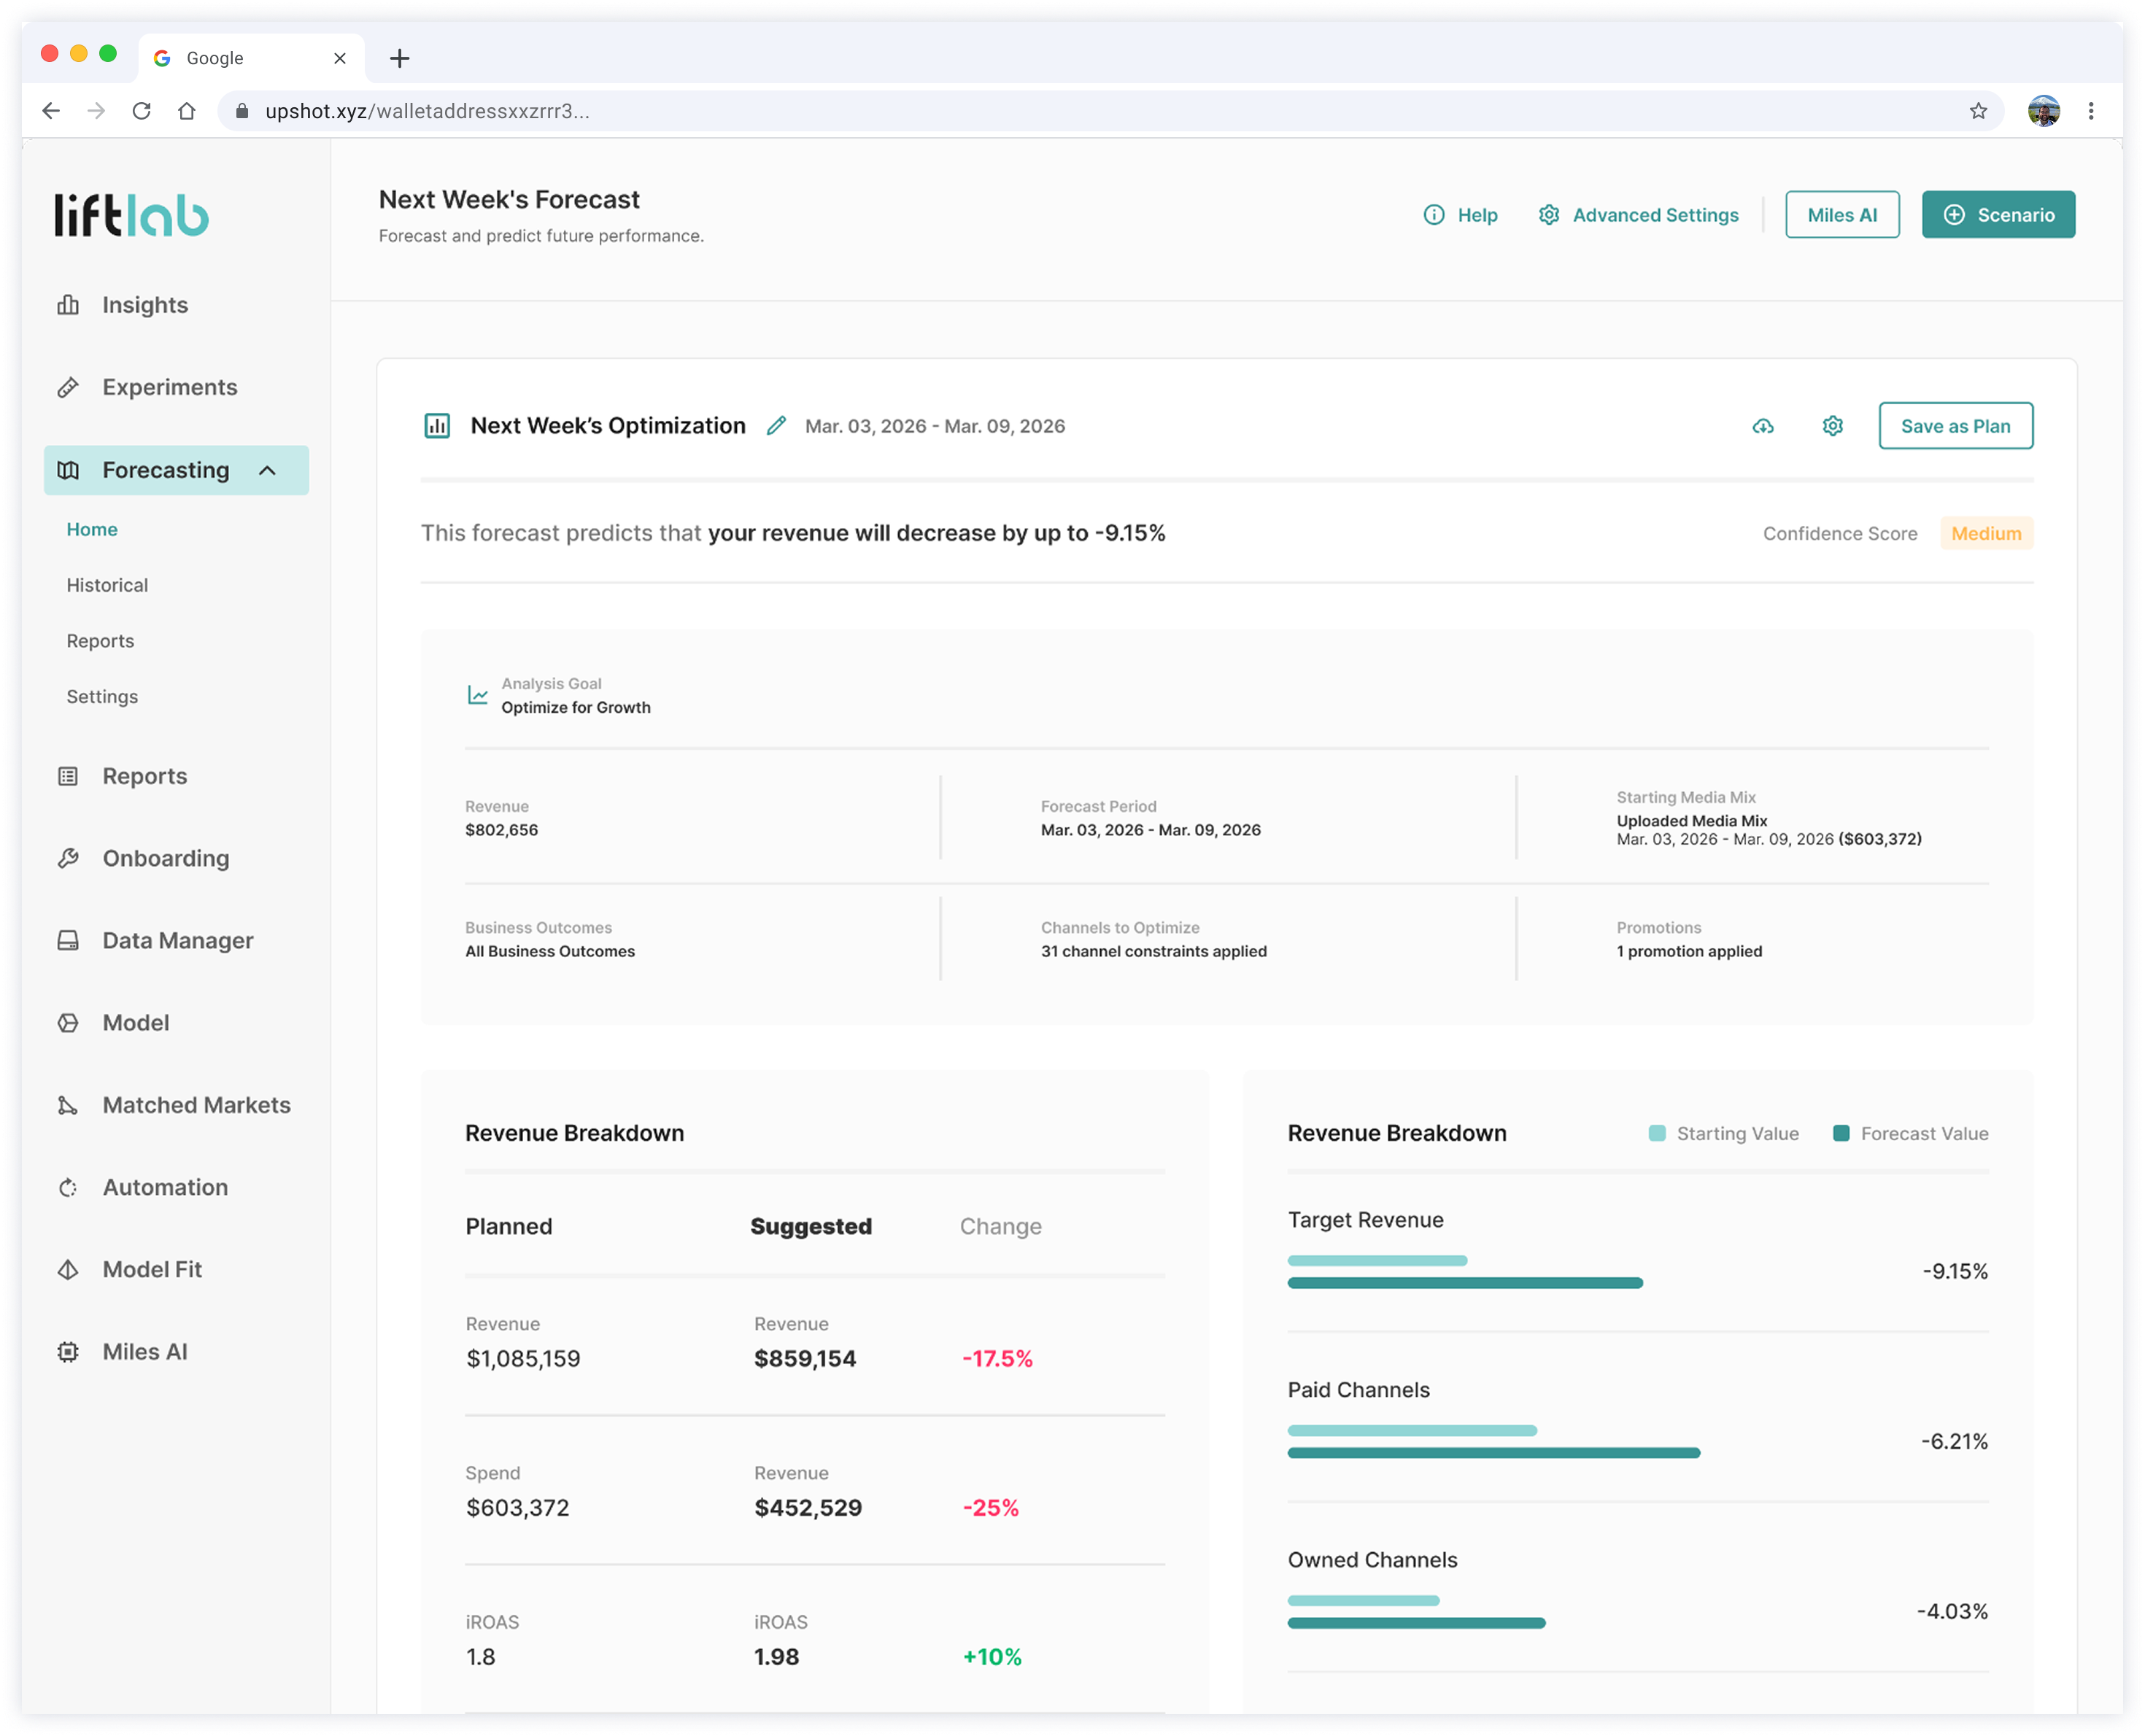Click the cloud download icon
The image size is (2145, 1736).
point(1763,426)
